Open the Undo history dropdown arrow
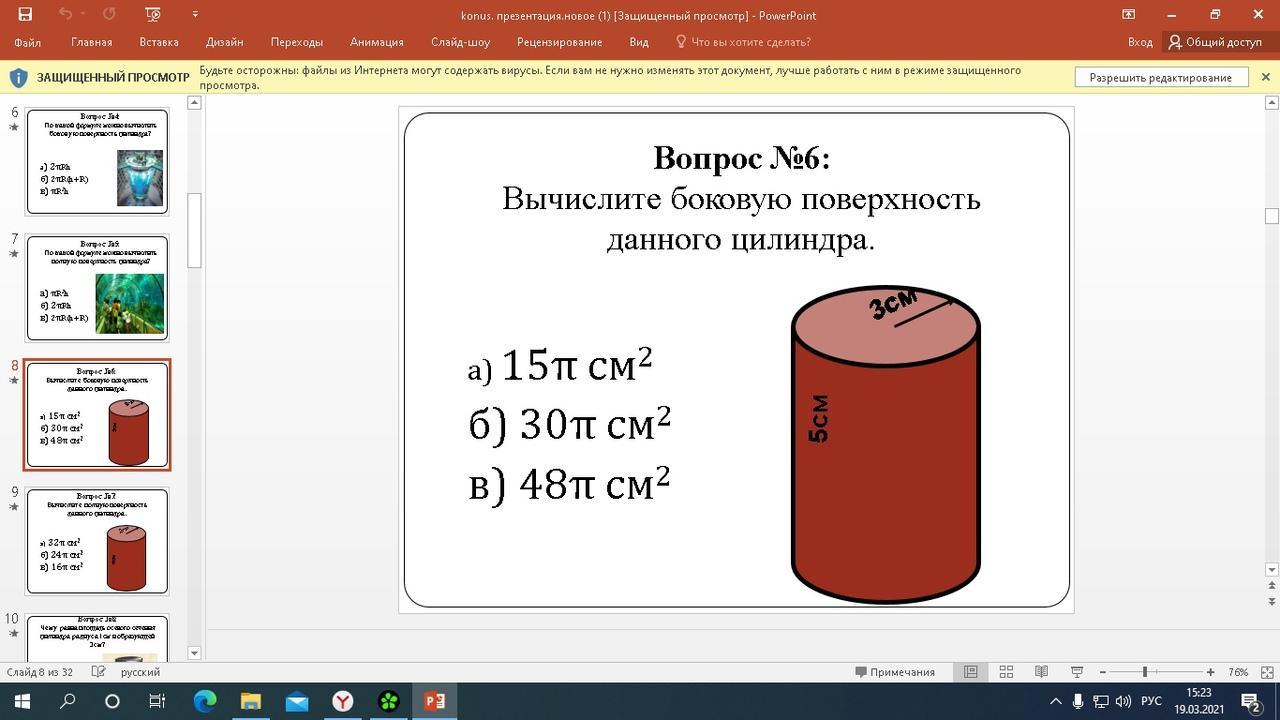The image size is (1280, 720). coord(82,14)
